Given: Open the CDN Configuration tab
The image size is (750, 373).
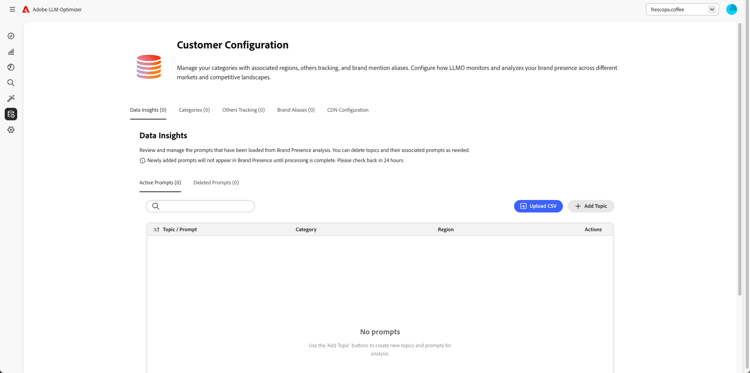Looking at the screenshot, I should click(348, 110).
